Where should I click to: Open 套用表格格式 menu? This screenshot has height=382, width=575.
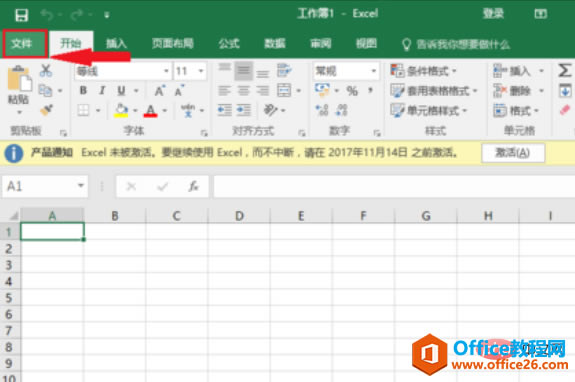point(433,91)
